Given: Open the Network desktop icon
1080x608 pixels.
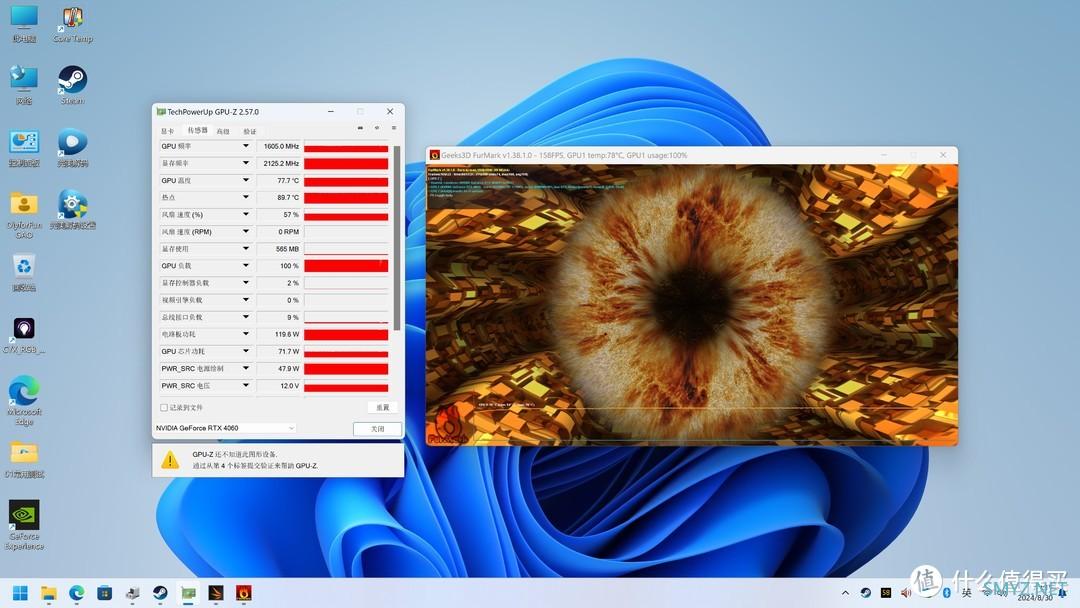Looking at the screenshot, I should 24,85.
